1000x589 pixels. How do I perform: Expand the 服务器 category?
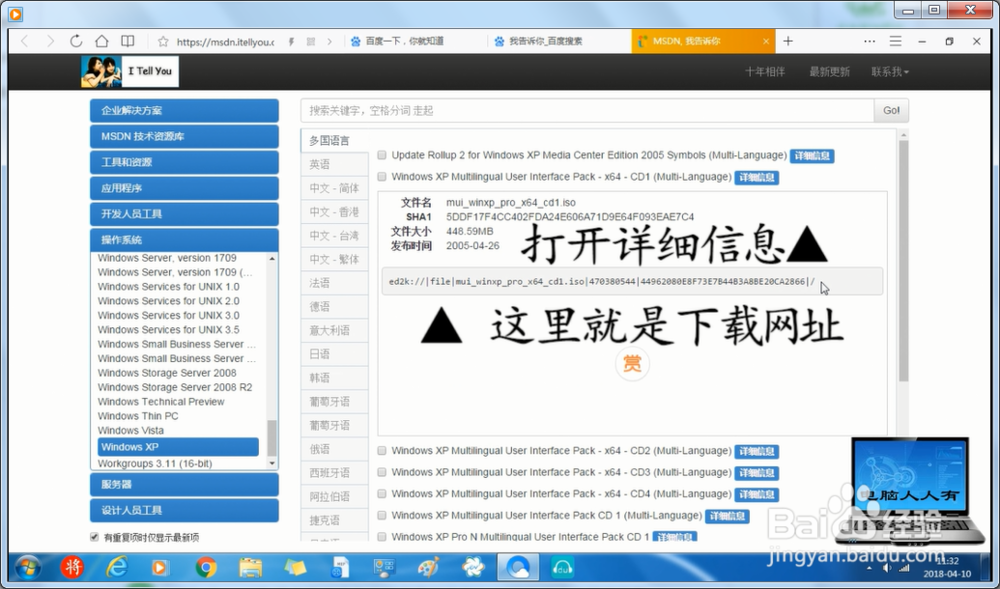pos(184,484)
